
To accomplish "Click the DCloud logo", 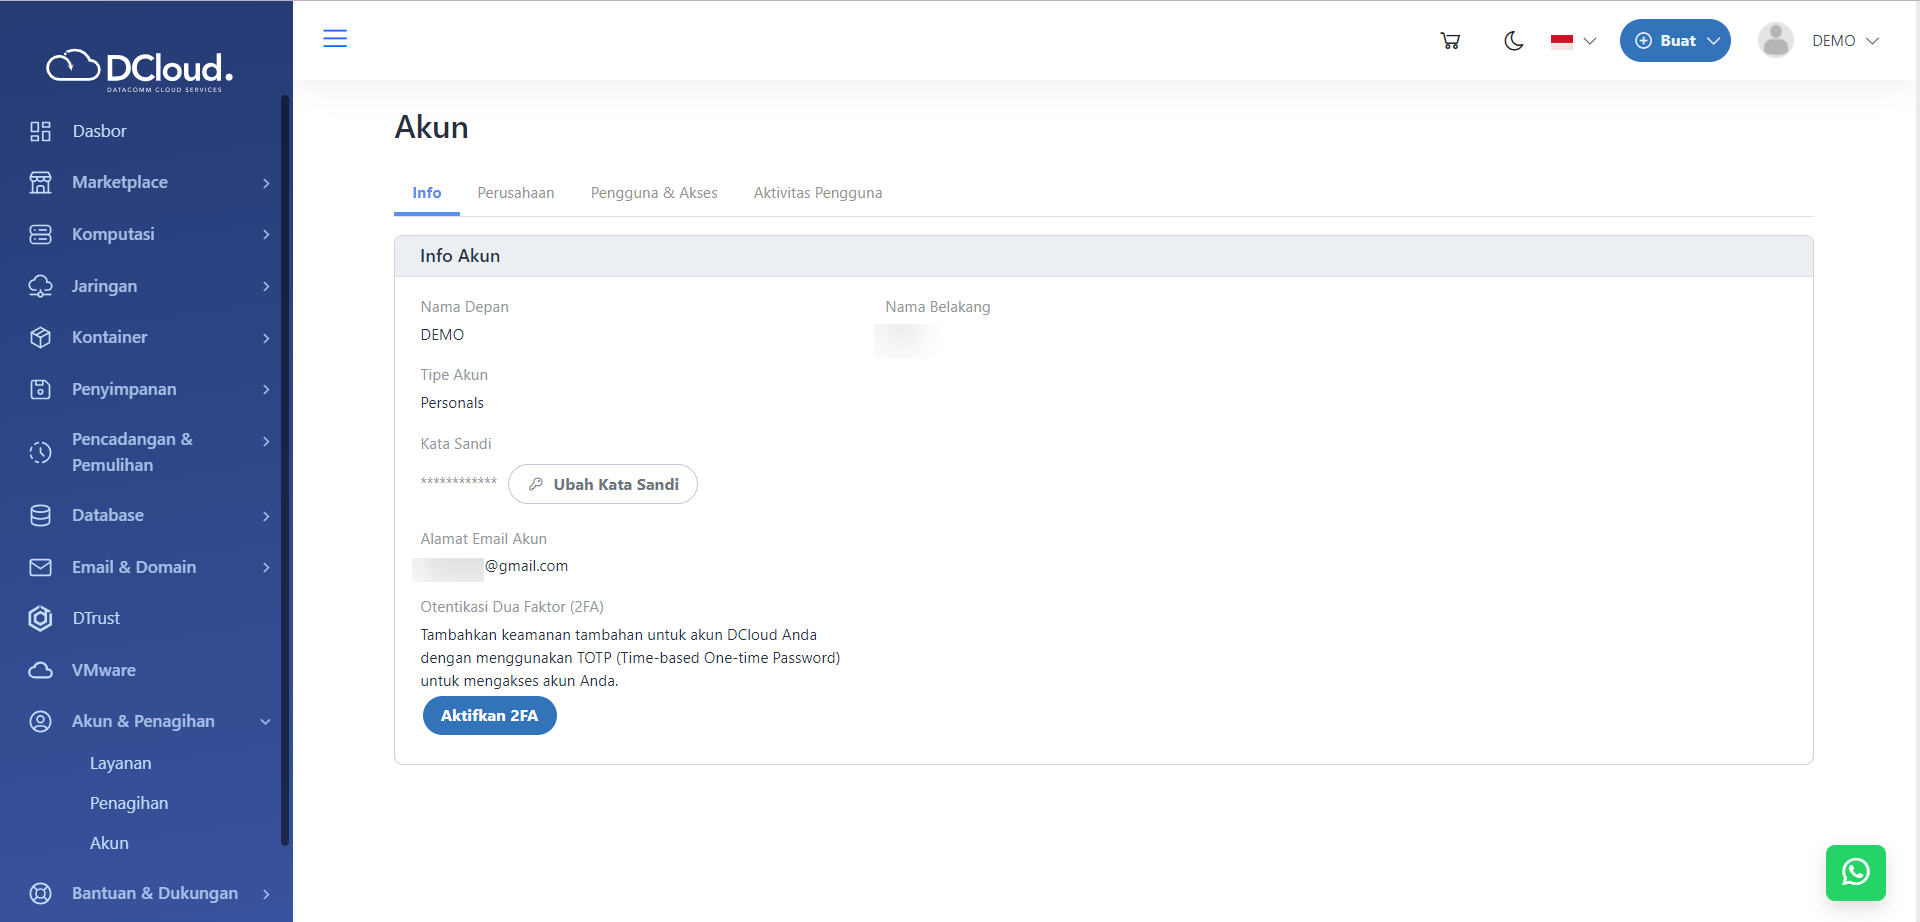I will coord(140,69).
